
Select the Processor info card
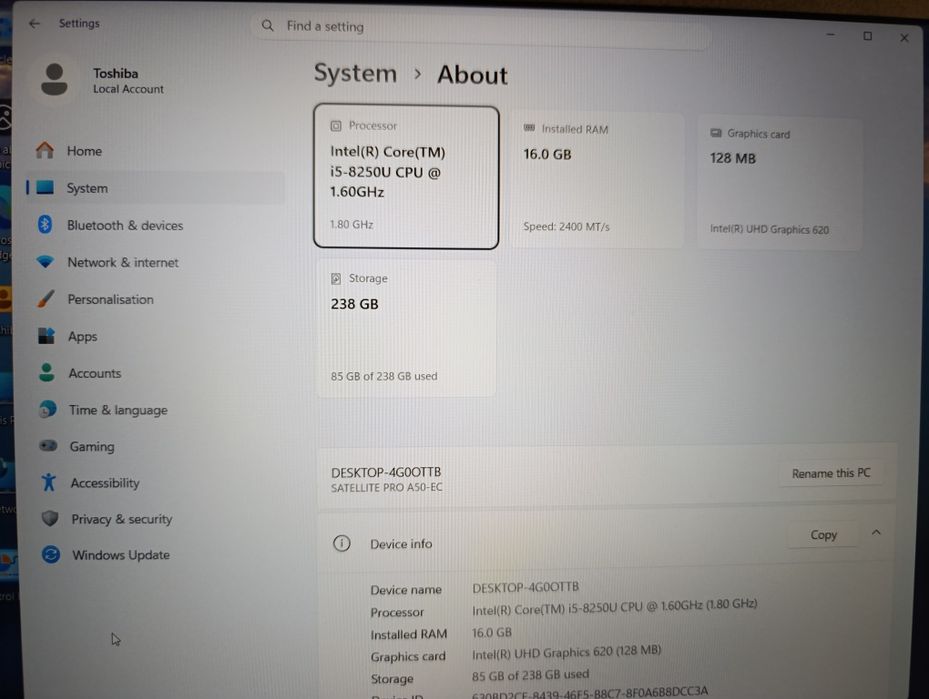tap(406, 177)
